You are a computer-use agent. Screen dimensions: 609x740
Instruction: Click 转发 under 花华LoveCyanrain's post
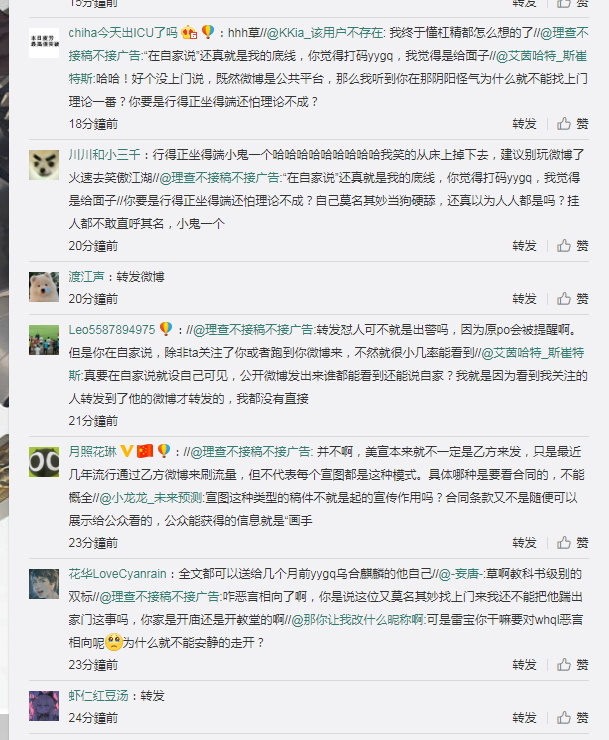tap(524, 664)
